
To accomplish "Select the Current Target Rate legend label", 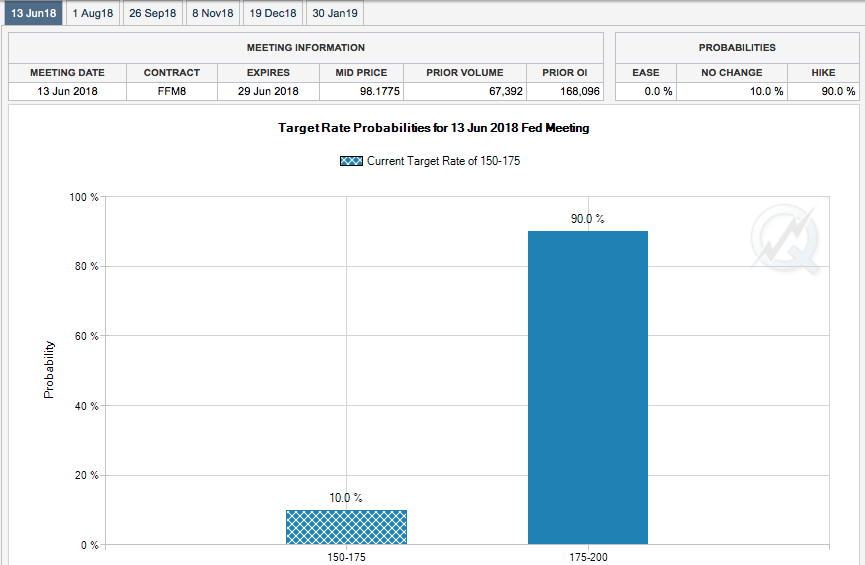I will (443, 161).
